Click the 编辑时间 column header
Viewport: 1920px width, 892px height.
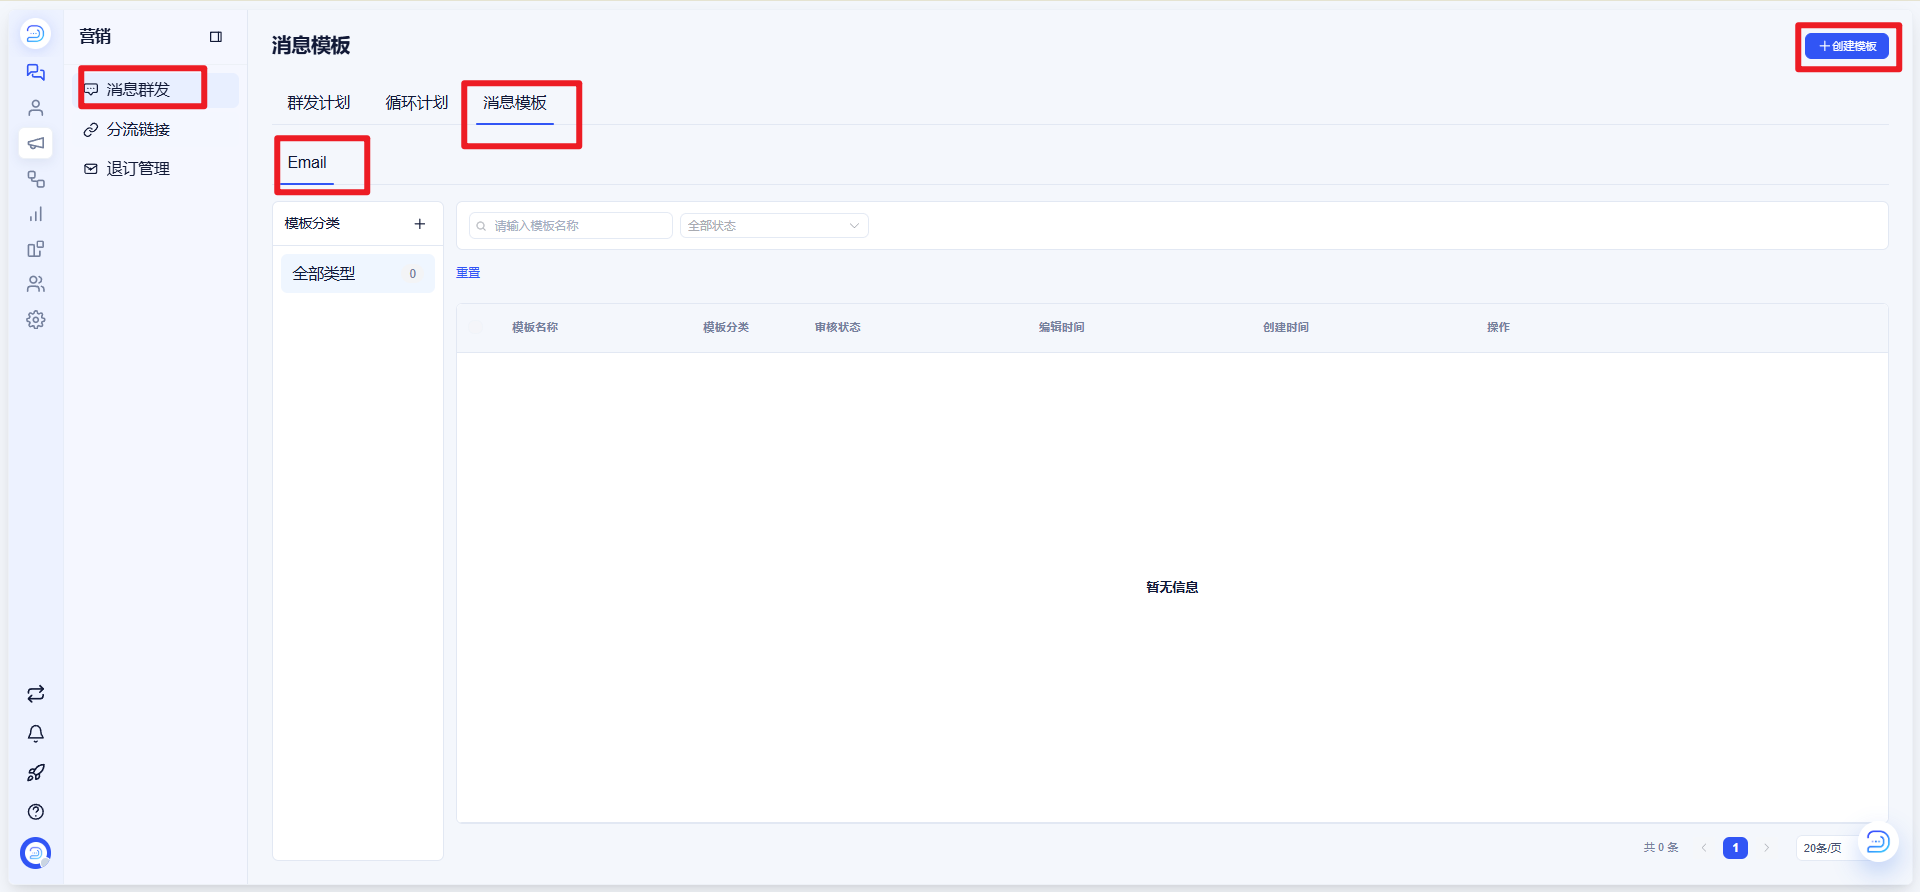click(1062, 327)
